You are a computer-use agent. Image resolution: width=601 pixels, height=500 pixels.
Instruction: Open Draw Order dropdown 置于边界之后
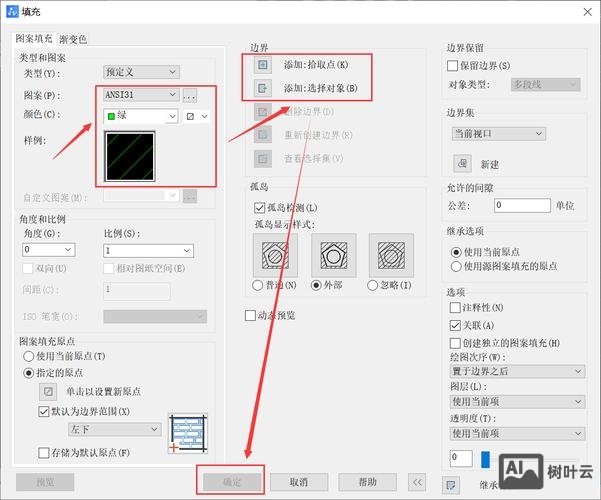517,371
